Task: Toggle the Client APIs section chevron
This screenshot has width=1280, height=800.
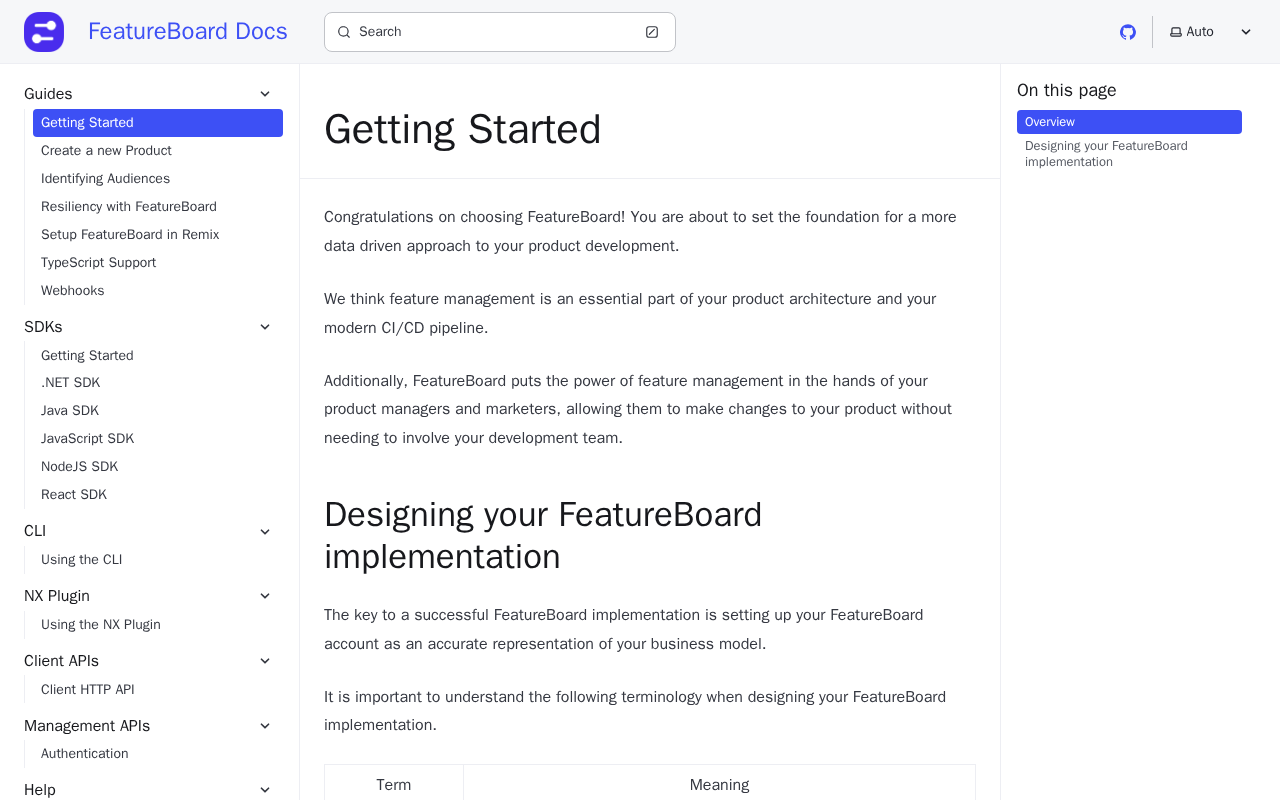Action: point(265,661)
